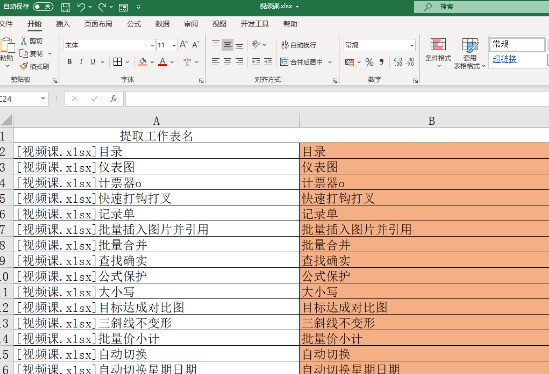Image resolution: width=549 pixels, height=374 pixels.
Task: Open the font name dropdown
Action: [x=152, y=45]
